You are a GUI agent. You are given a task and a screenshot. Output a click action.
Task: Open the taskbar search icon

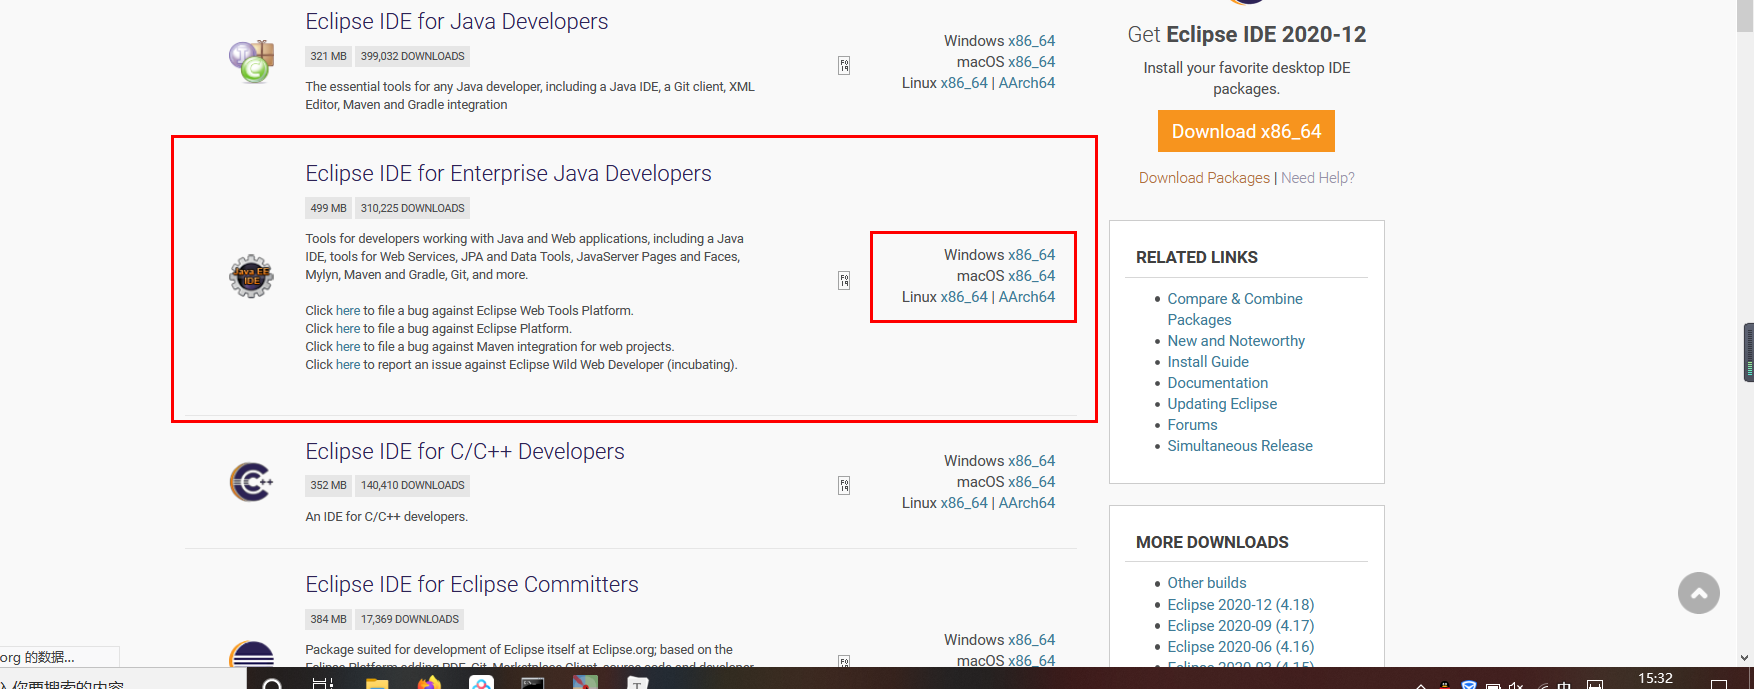coord(271,682)
